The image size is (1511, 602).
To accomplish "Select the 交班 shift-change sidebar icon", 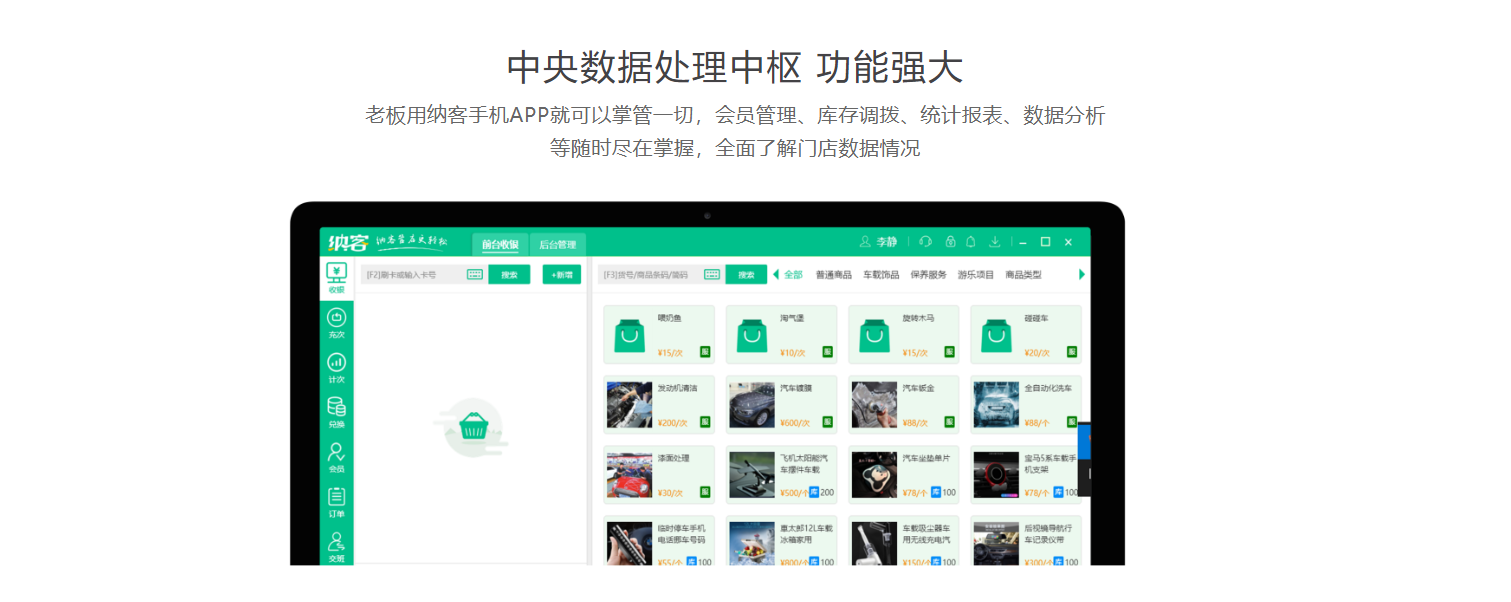I will (x=336, y=543).
